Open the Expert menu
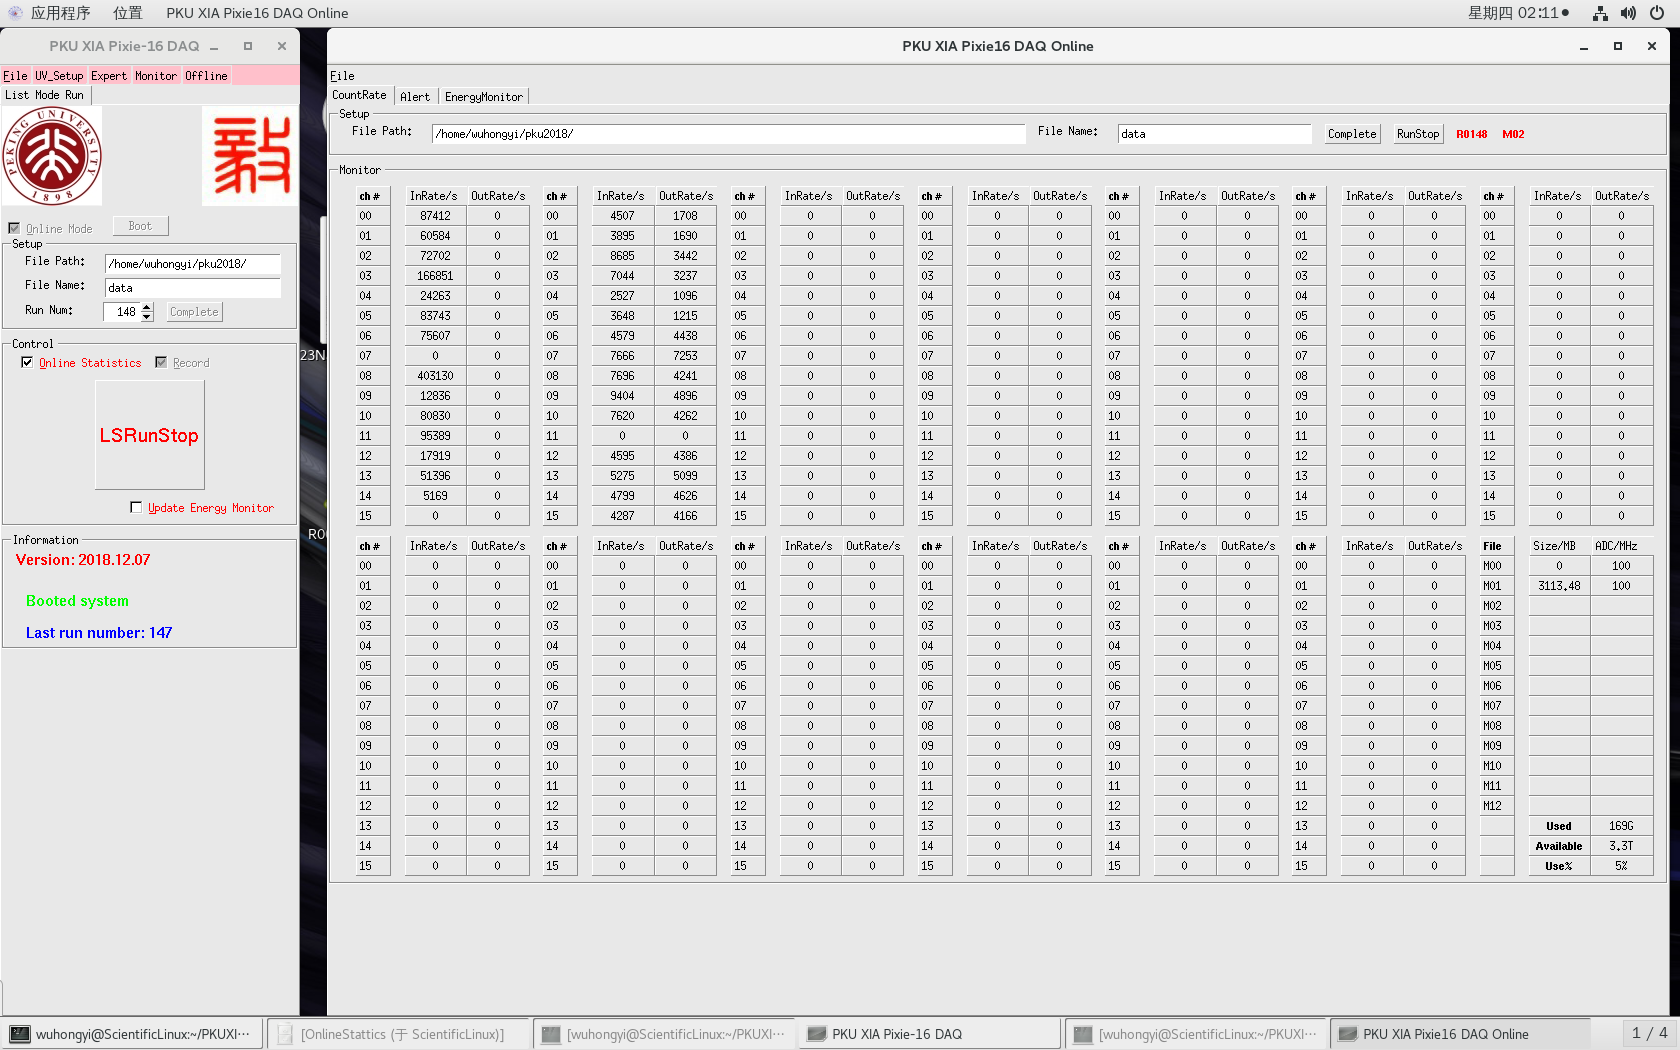1680x1050 pixels. click(x=109, y=76)
